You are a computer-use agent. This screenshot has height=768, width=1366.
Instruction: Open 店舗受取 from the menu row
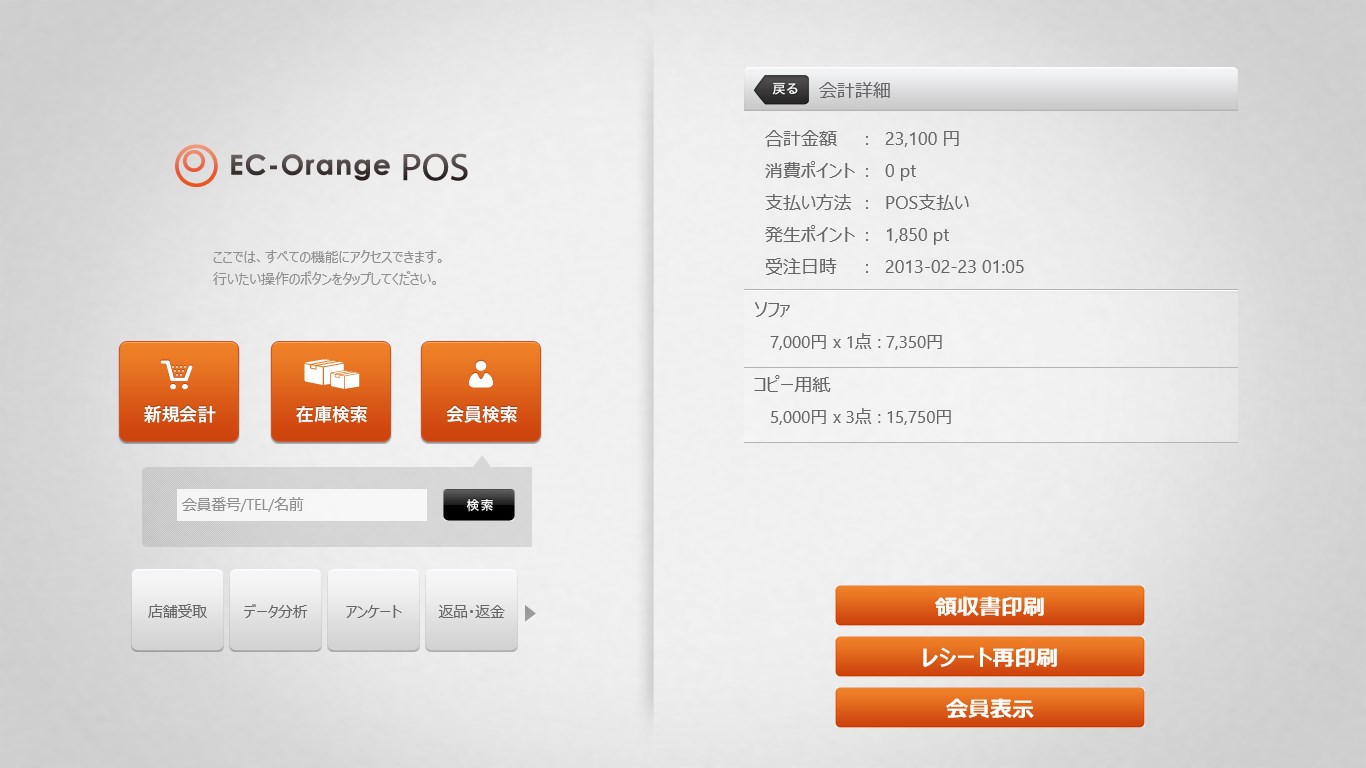(177, 610)
